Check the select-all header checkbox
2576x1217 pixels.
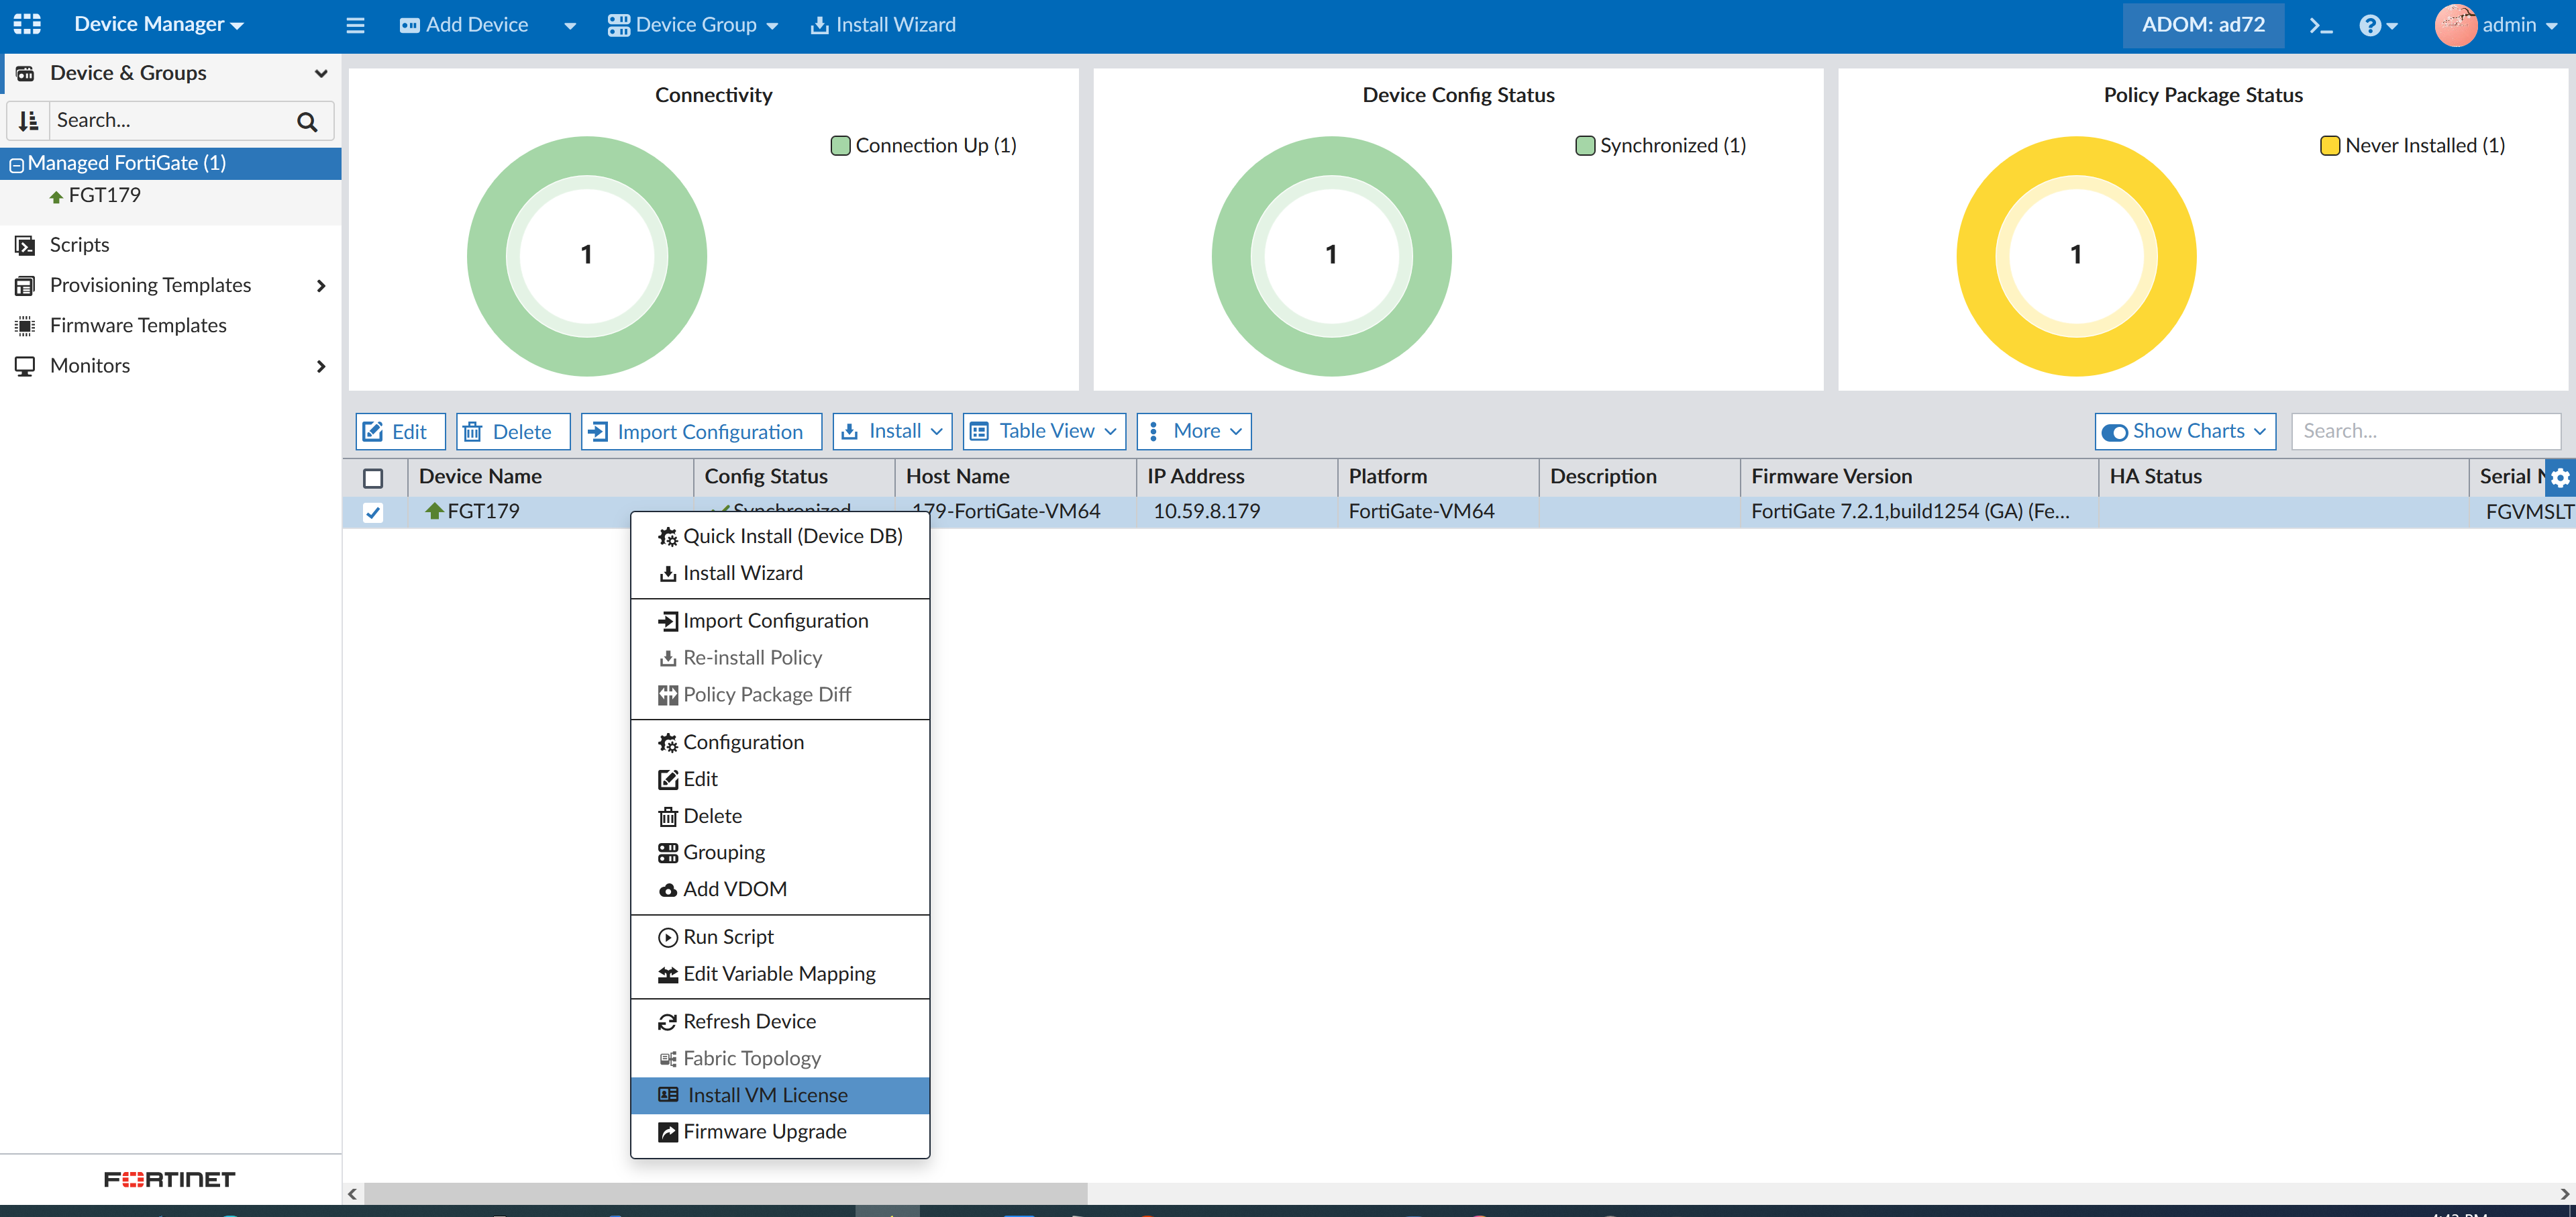pyautogui.click(x=373, y=478)
